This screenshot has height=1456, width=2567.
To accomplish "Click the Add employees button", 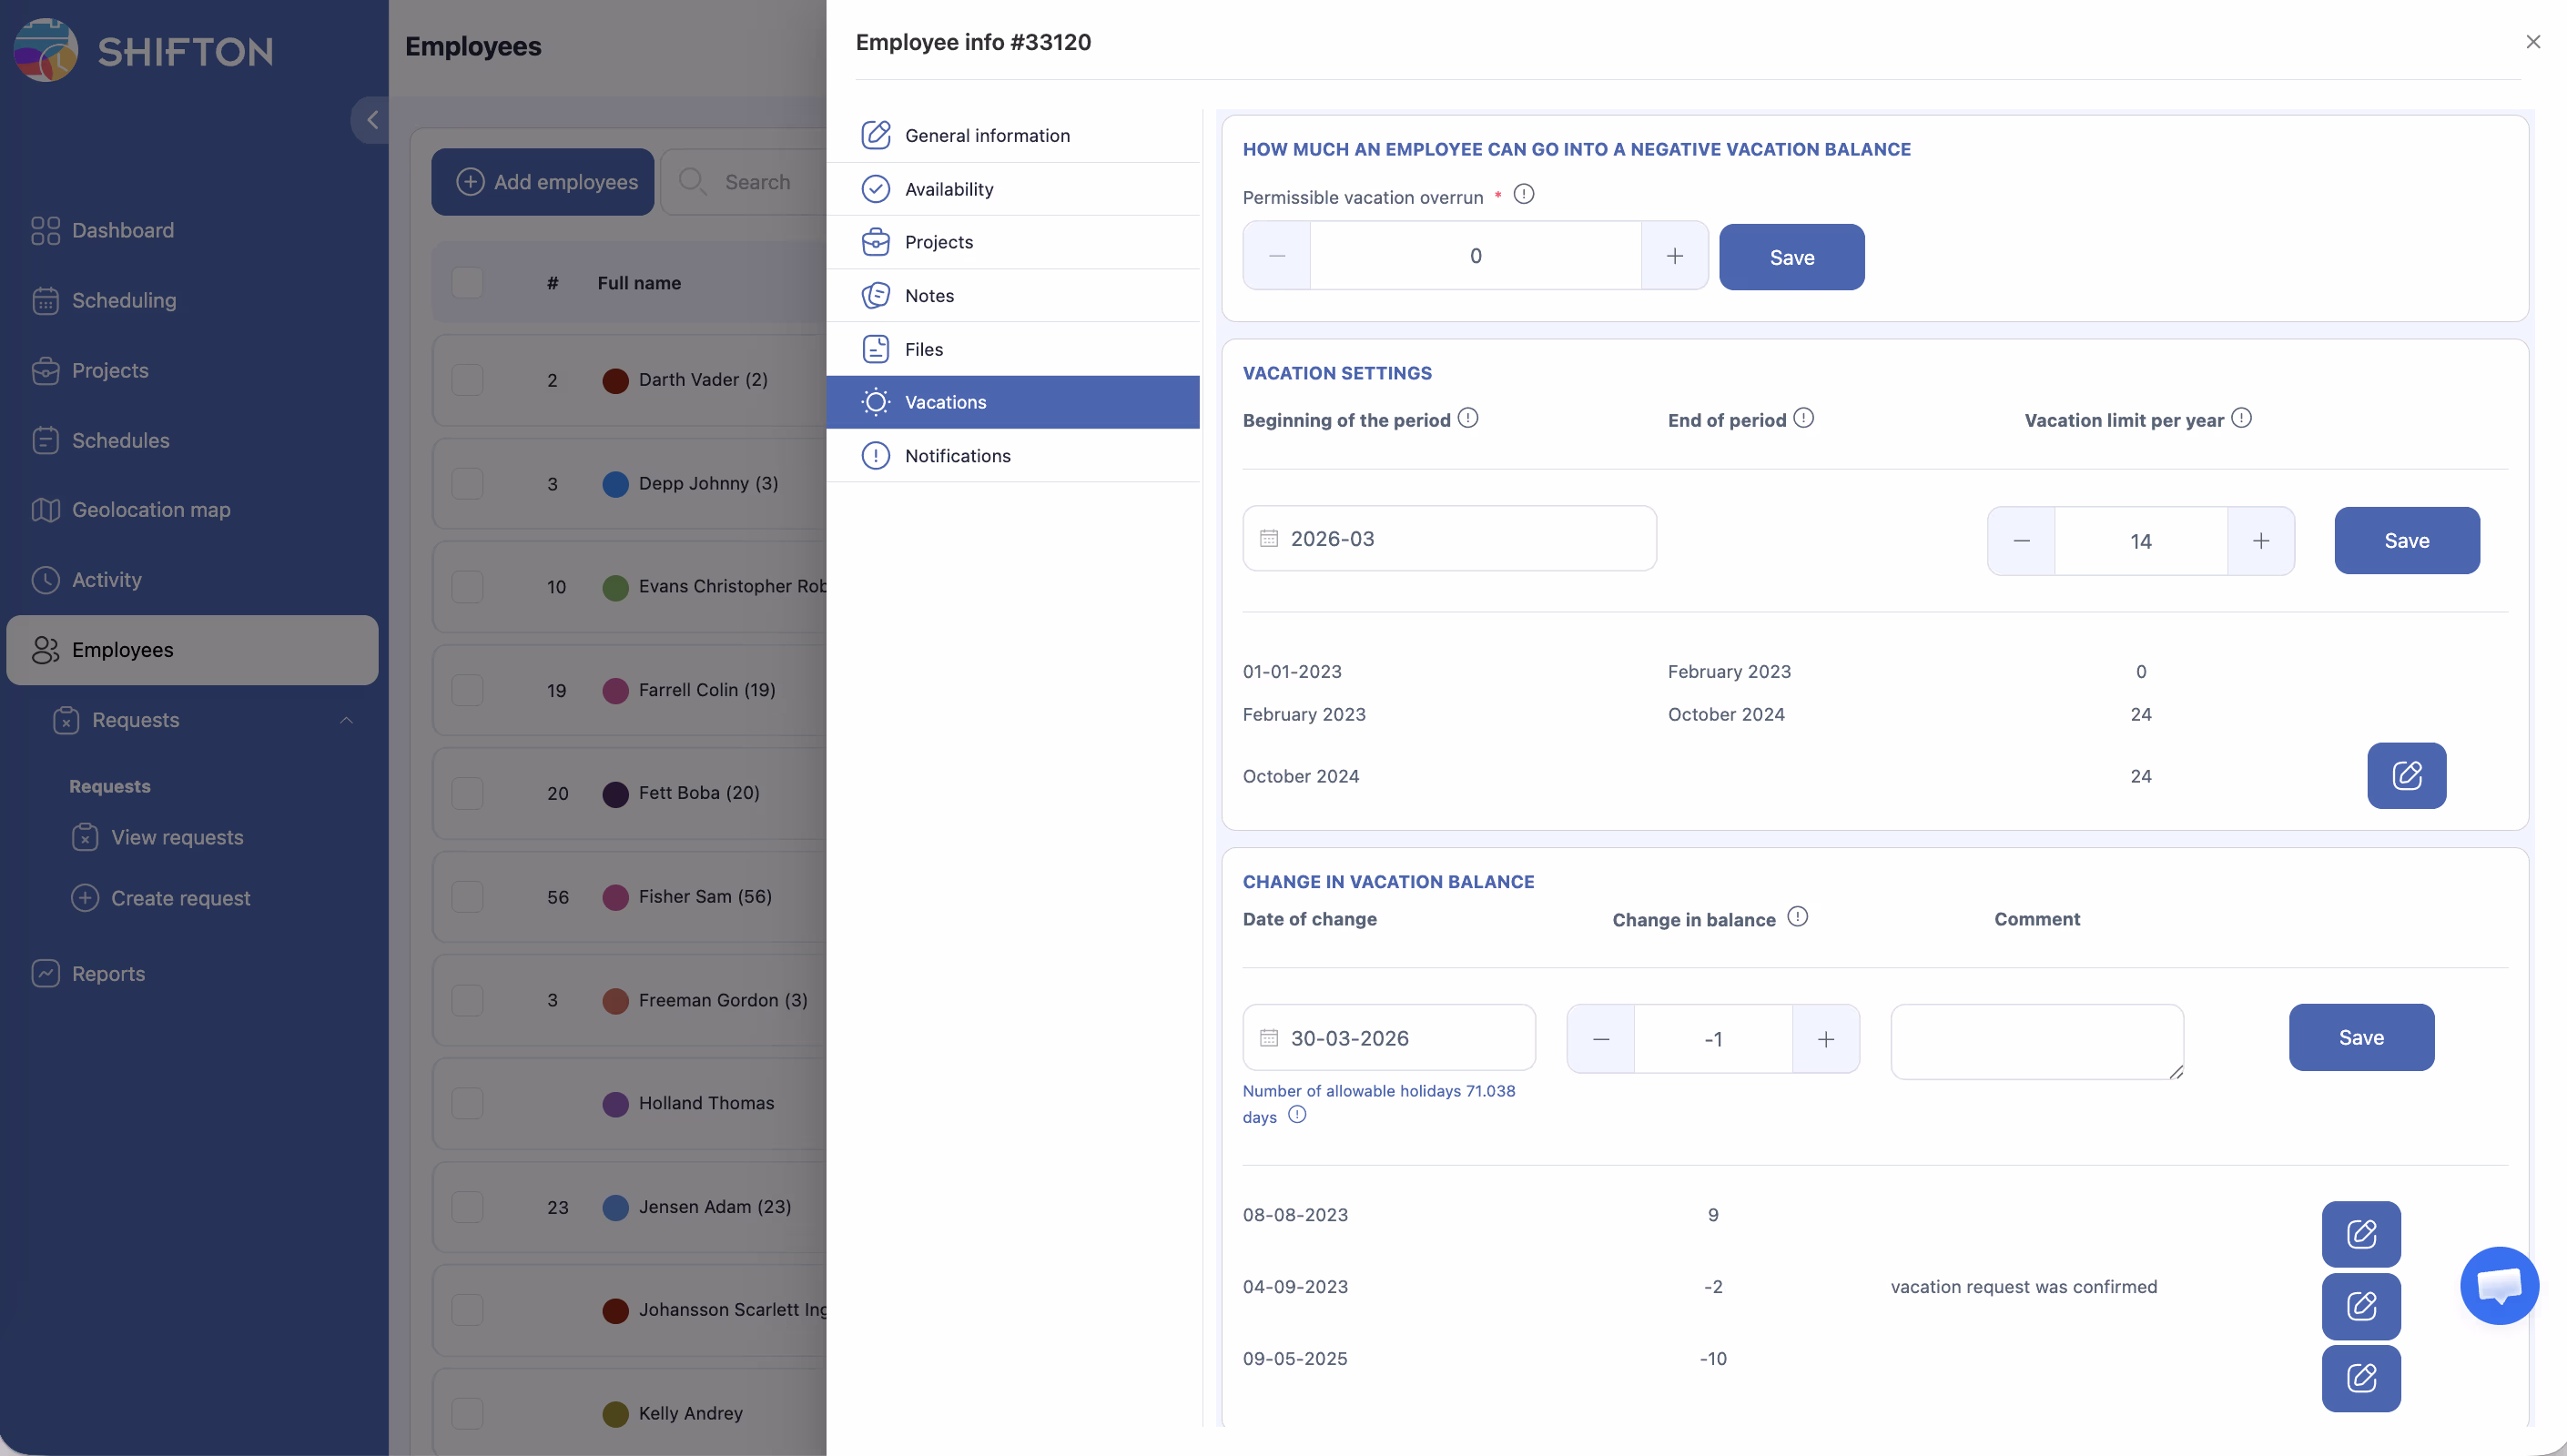I will click(x=542, y=182).
